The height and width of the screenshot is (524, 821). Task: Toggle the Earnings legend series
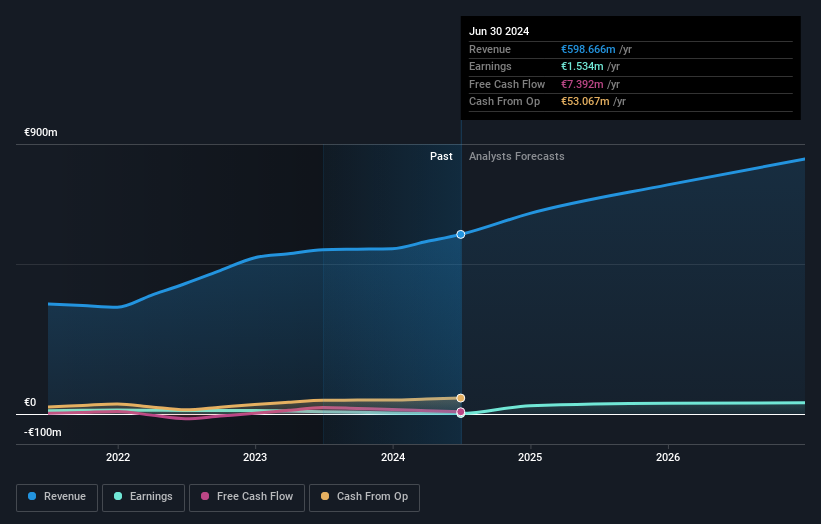tap(143, 497)
